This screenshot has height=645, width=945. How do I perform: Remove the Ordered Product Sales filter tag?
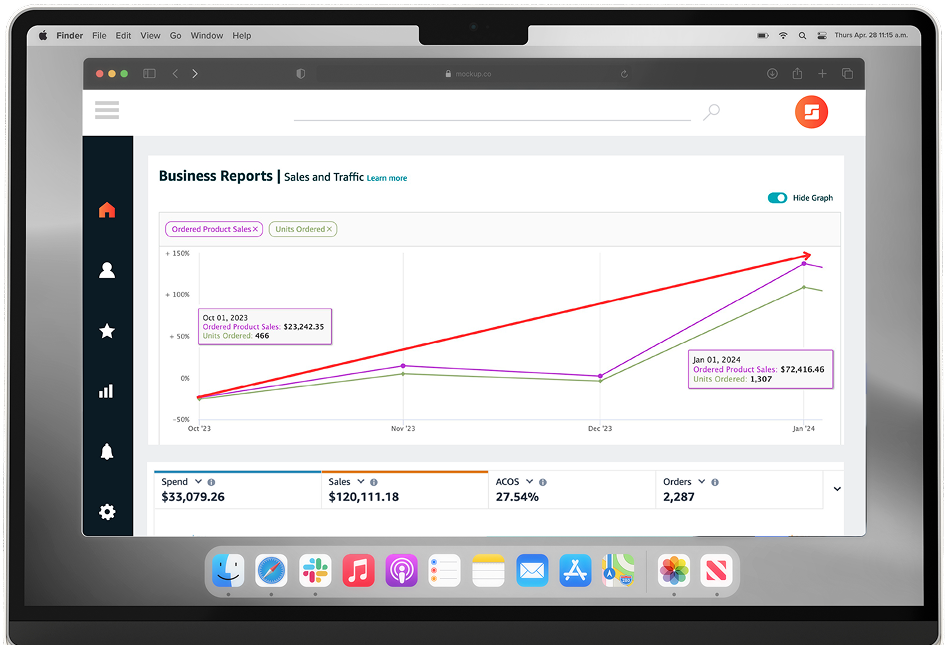[x=255, y=230]
